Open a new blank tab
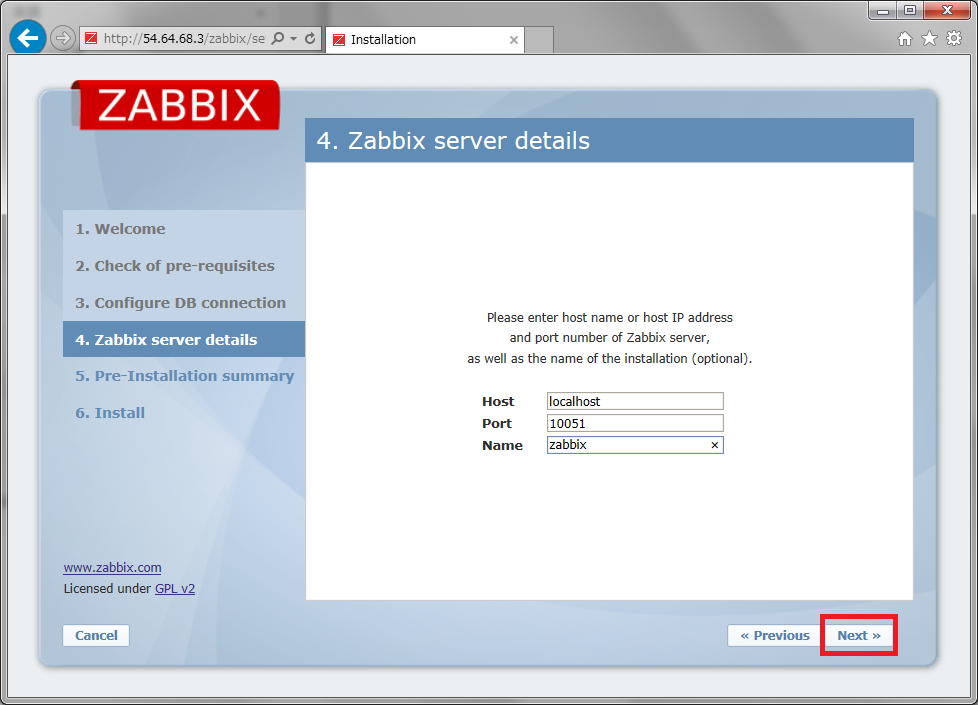Screen dimensions: 978x705 click(540, 40)
